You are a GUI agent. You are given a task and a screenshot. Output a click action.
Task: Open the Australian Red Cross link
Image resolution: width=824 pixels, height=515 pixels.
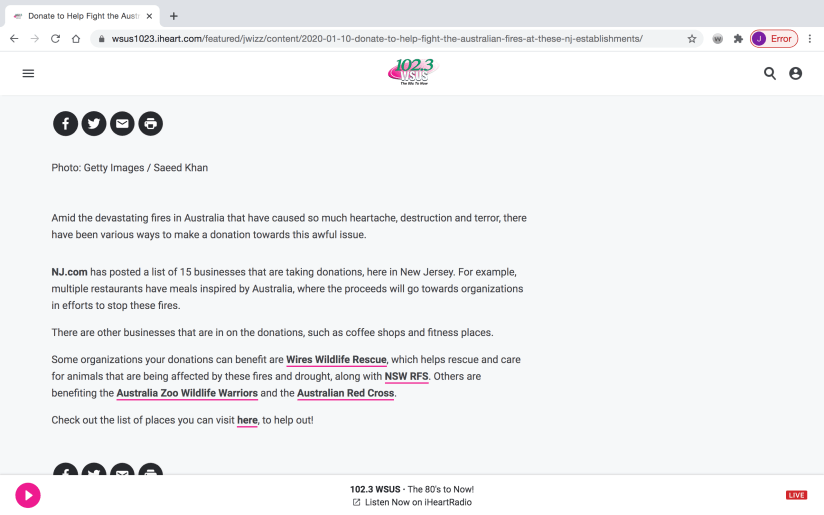[x=346, y=394]
